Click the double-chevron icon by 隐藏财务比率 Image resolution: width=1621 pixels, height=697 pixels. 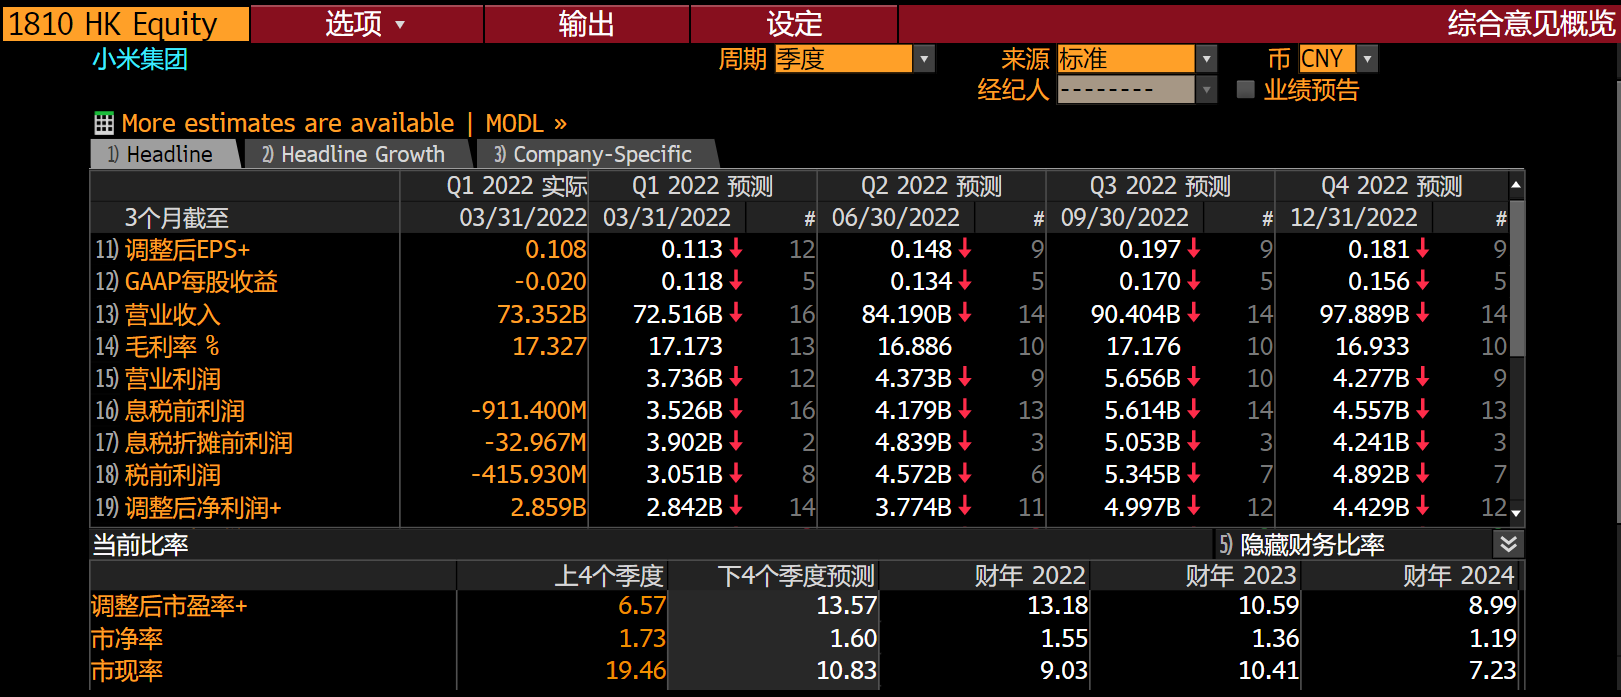click(x=1508, y=544)
